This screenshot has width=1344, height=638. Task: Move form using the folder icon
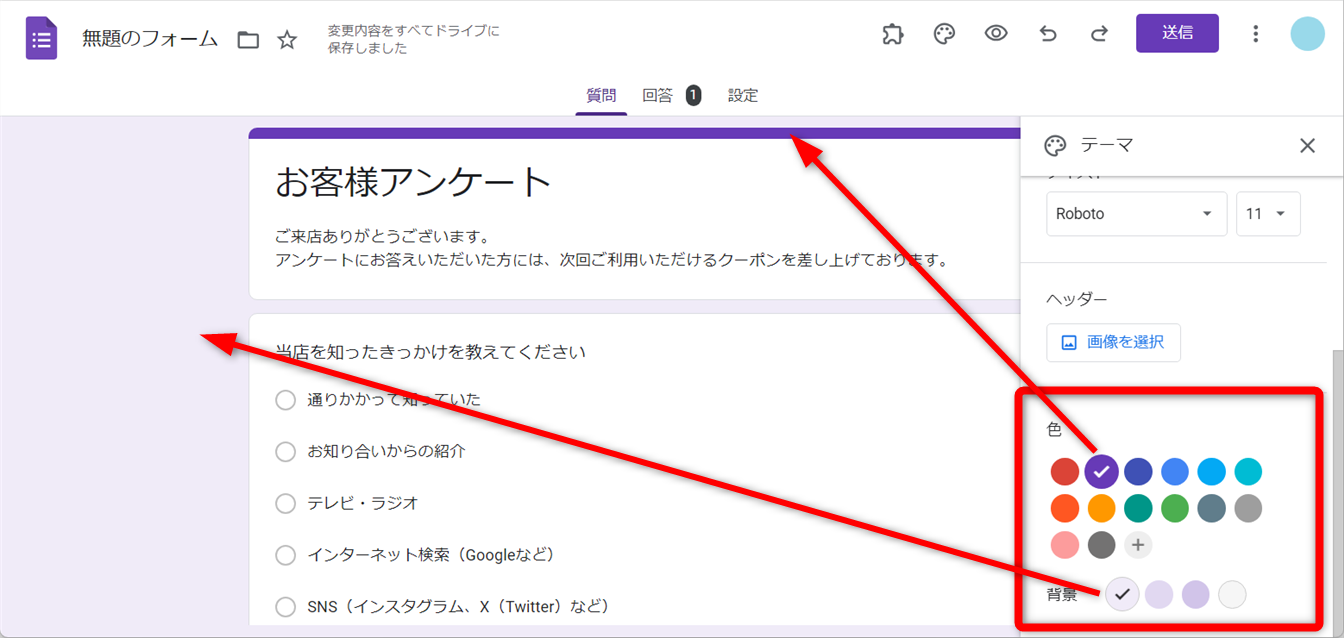[248, 40]
